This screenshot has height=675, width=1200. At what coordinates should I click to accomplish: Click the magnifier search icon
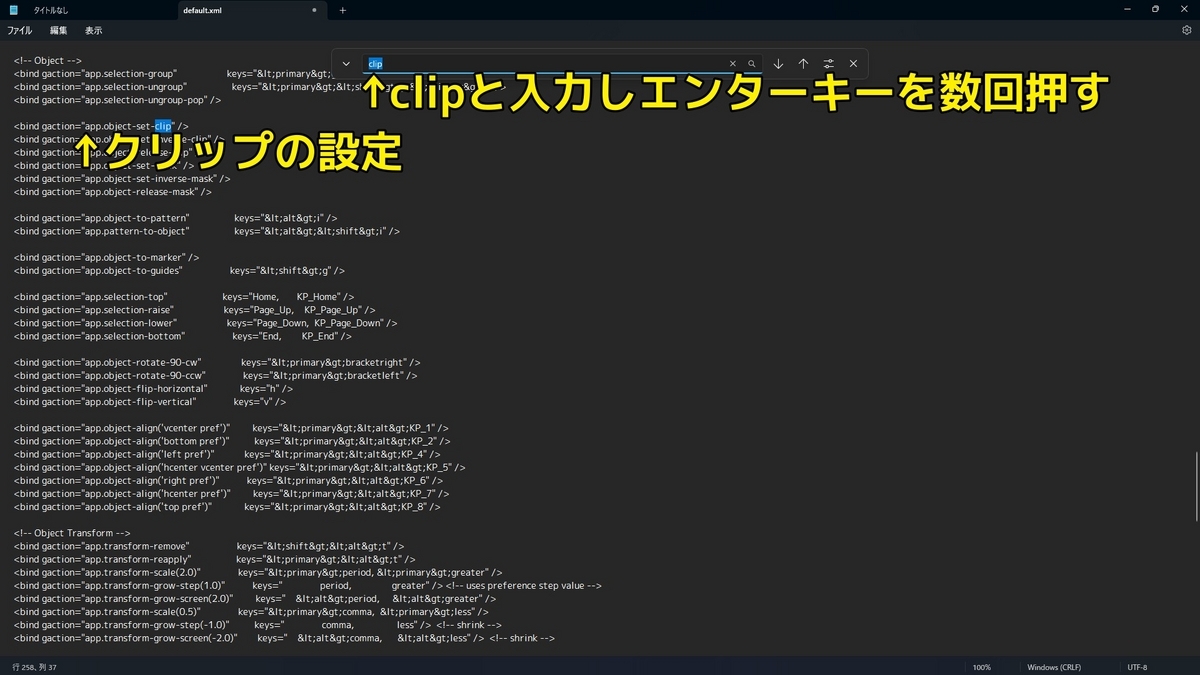(x=752, y=63)
